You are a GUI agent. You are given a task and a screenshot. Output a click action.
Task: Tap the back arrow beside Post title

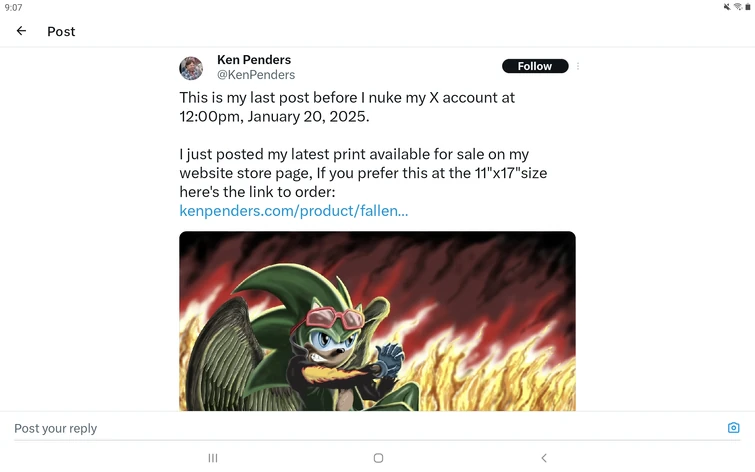tap(21, 31)
